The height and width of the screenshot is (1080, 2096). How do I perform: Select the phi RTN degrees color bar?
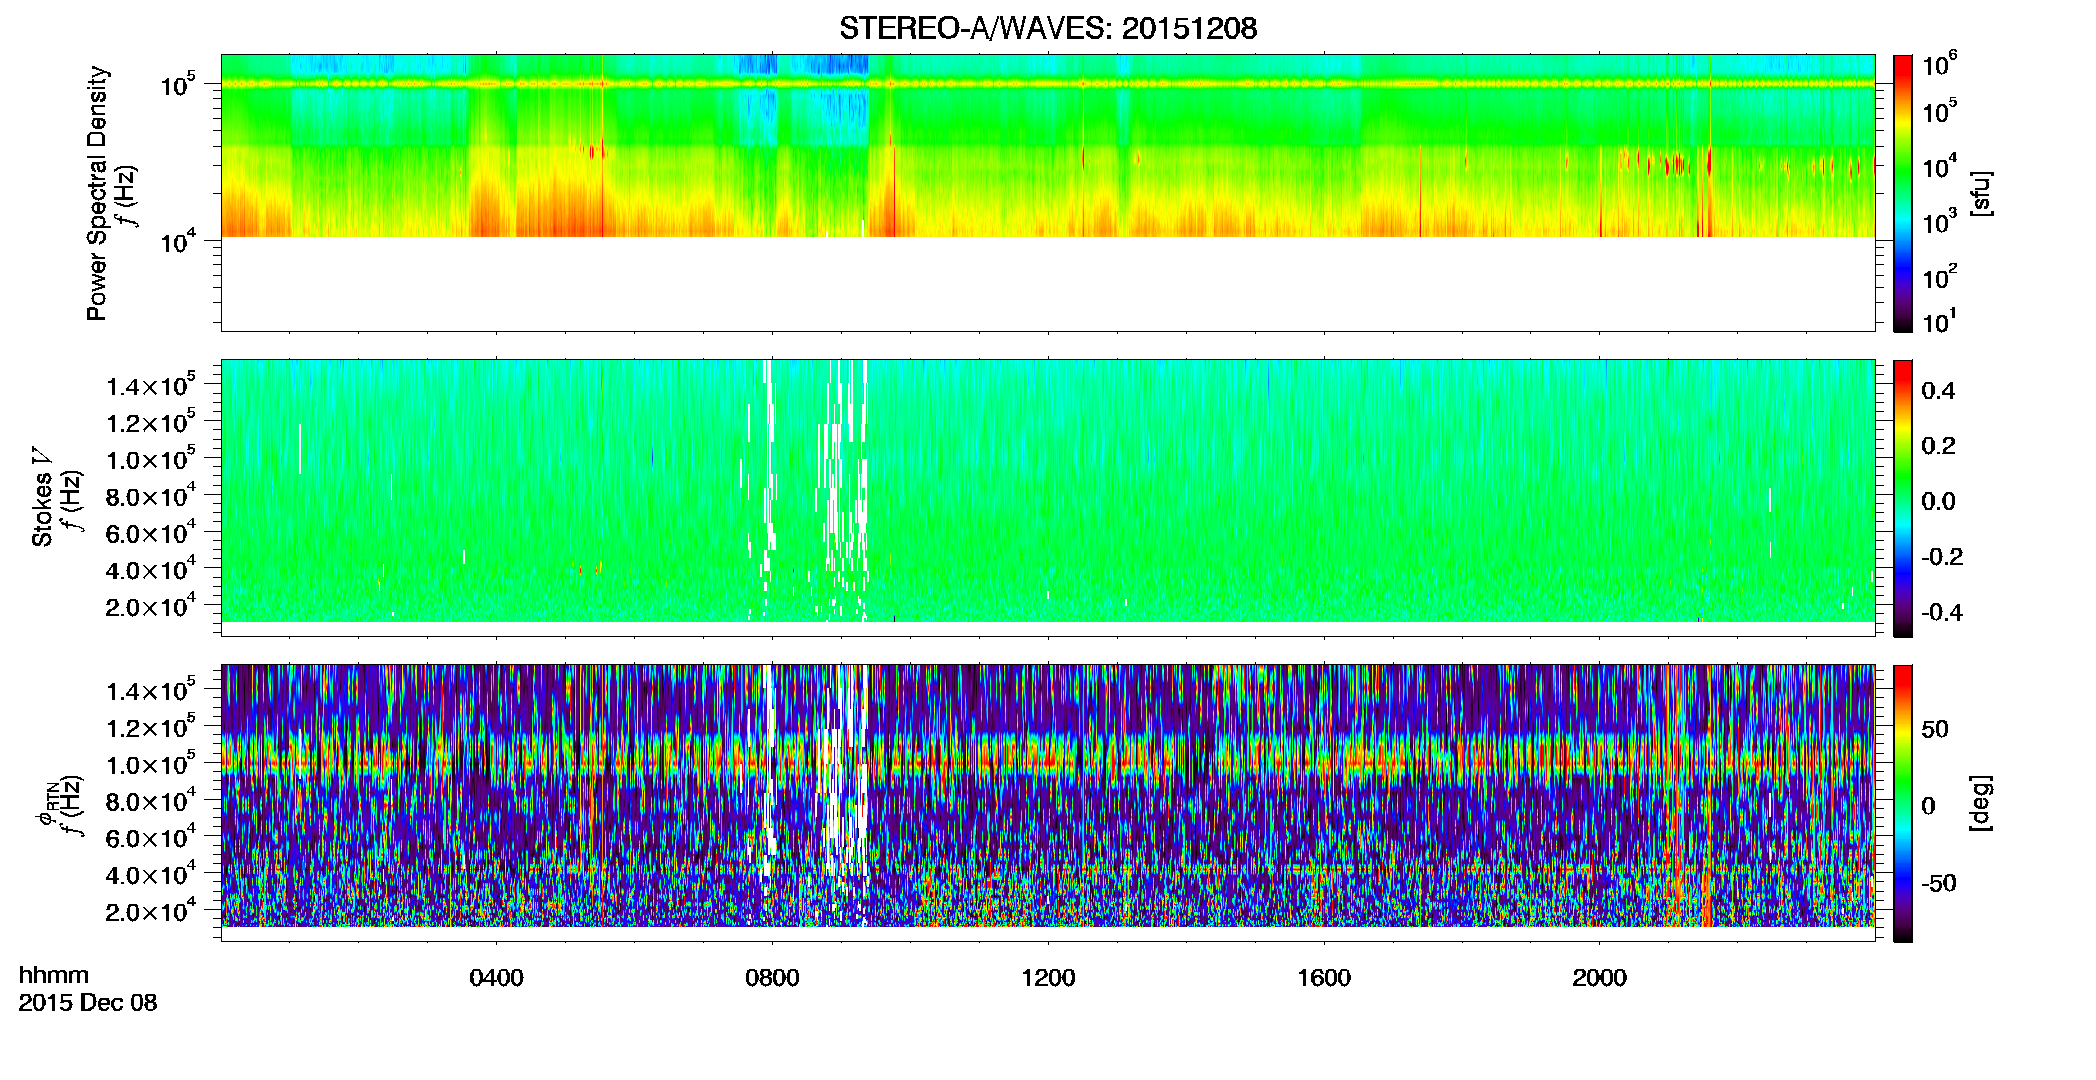click(x=1902, y=803)
